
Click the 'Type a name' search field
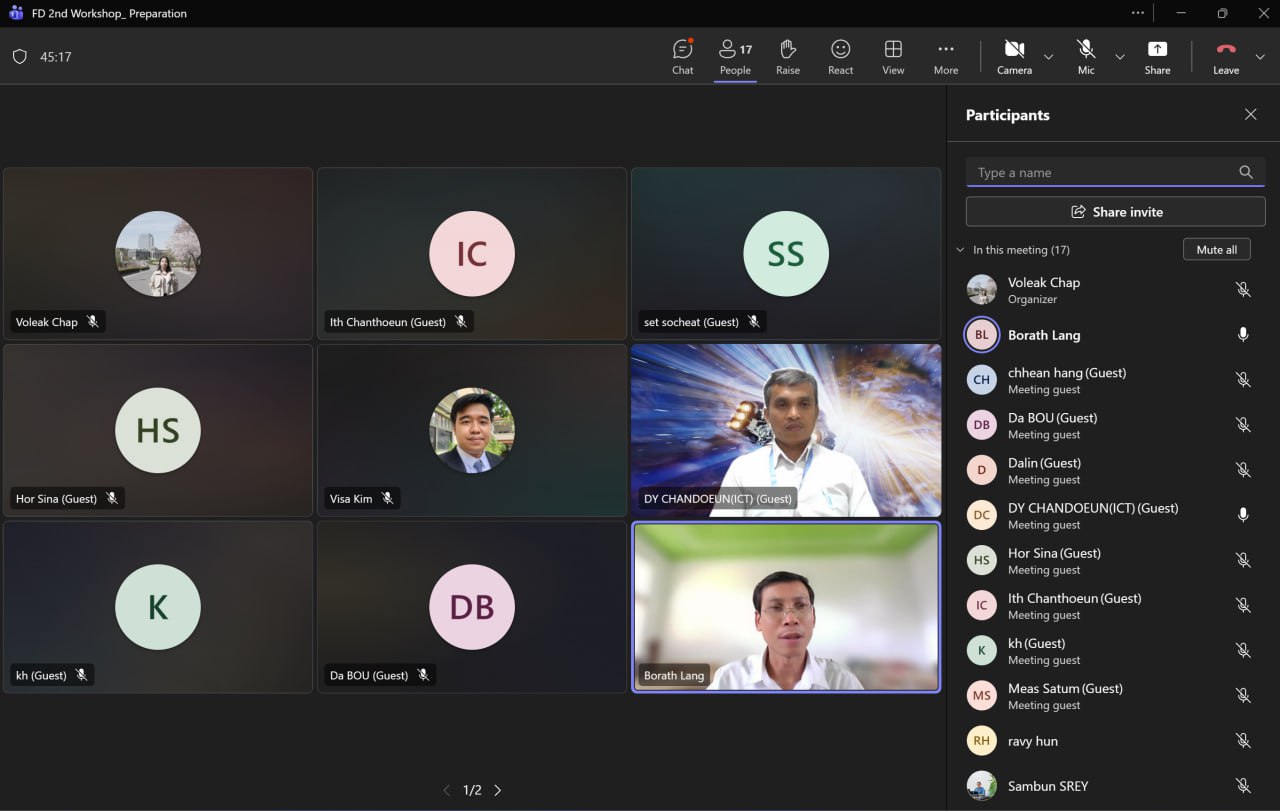[1100, 173]
